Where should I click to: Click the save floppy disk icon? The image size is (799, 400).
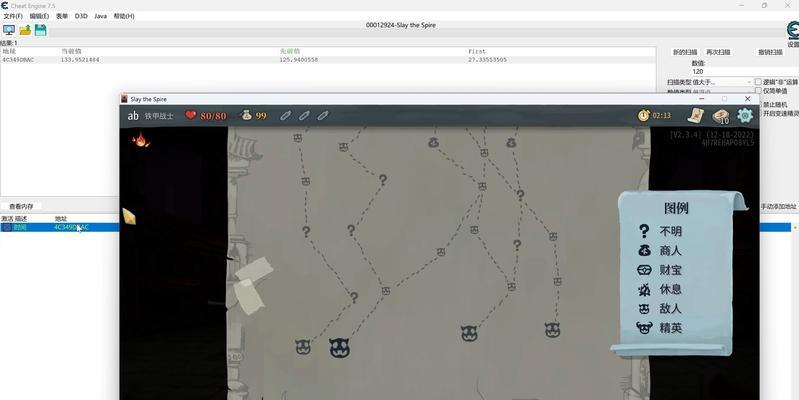point(41,30)
